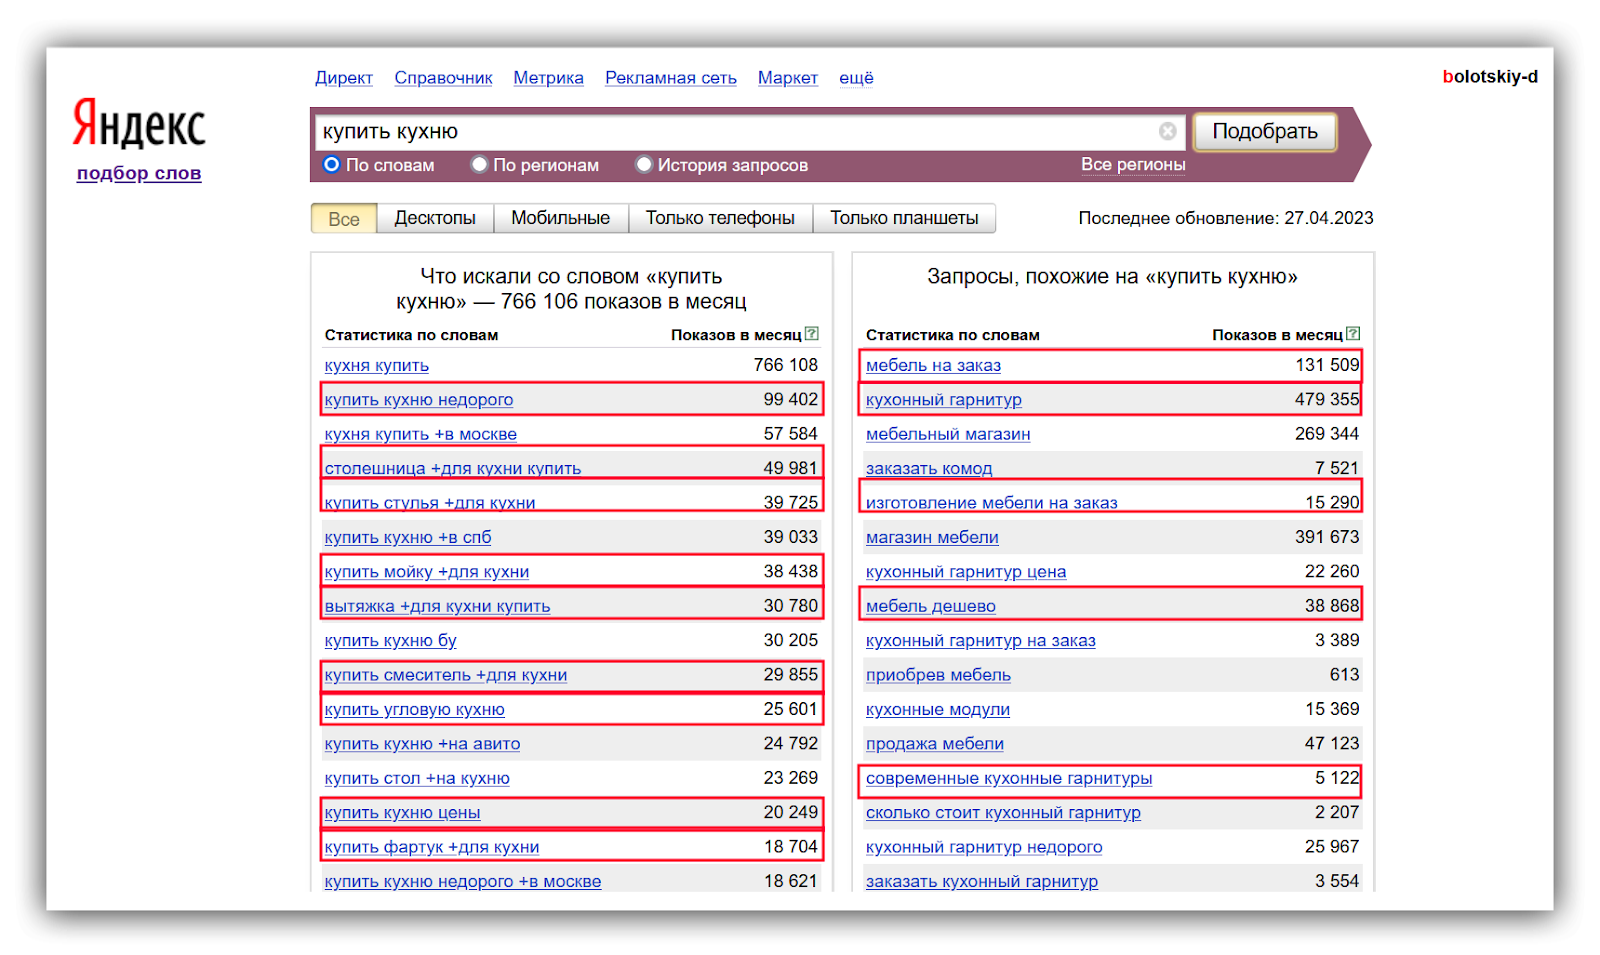
Task: Open query 'купить угловую кухню'
Action: pos(415,710)
